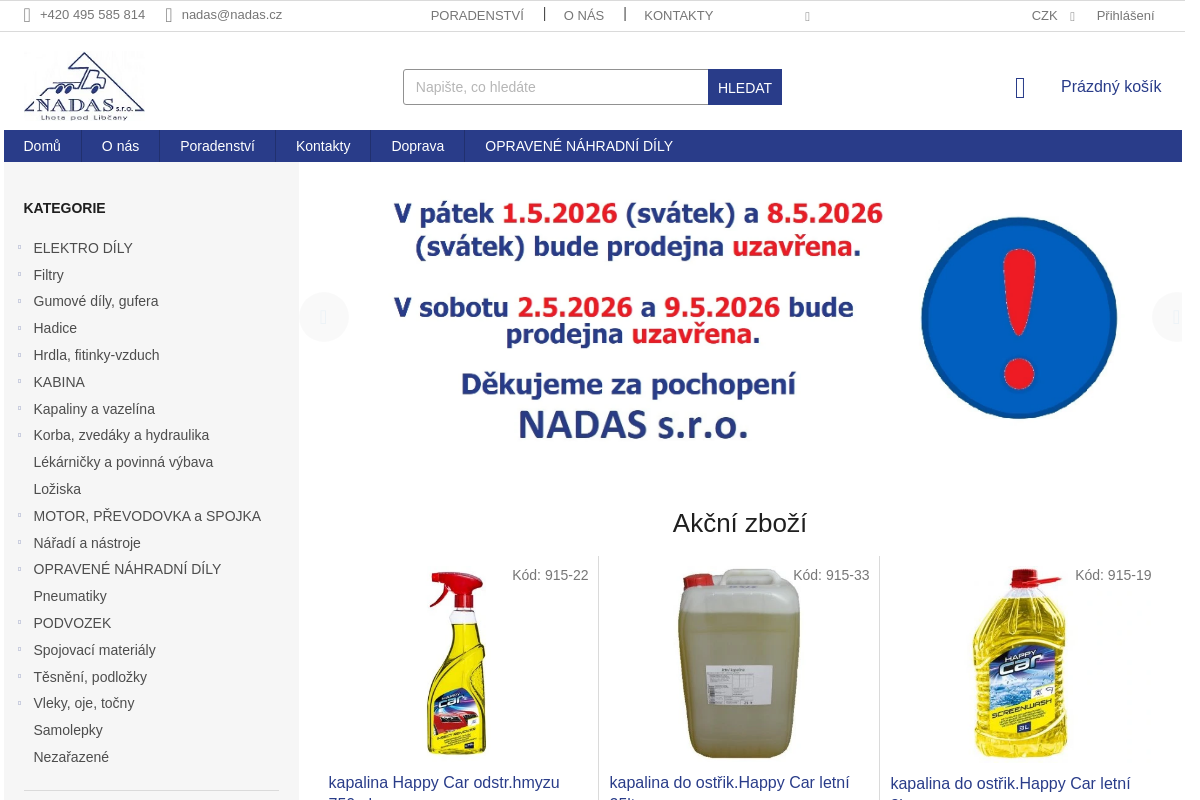Screen dimensions: 1200x800
Task: Click the Přihlášení login link
Action: 1125,15
